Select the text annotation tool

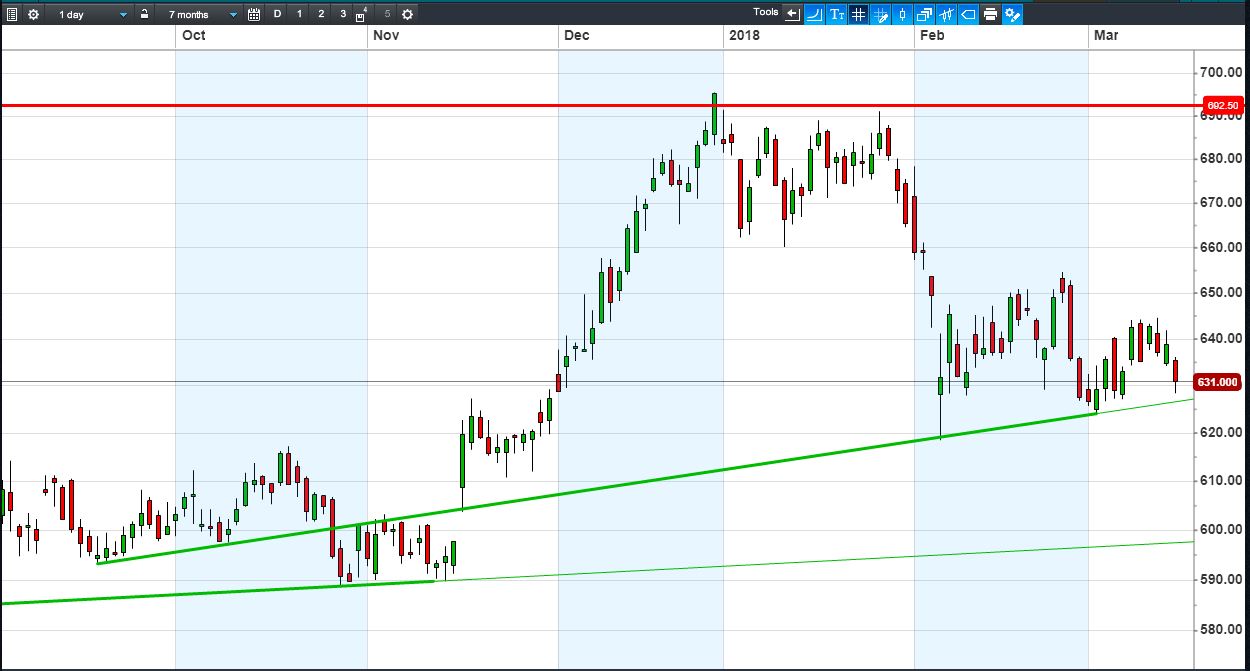pyautogui.click(x=837, y=14)
